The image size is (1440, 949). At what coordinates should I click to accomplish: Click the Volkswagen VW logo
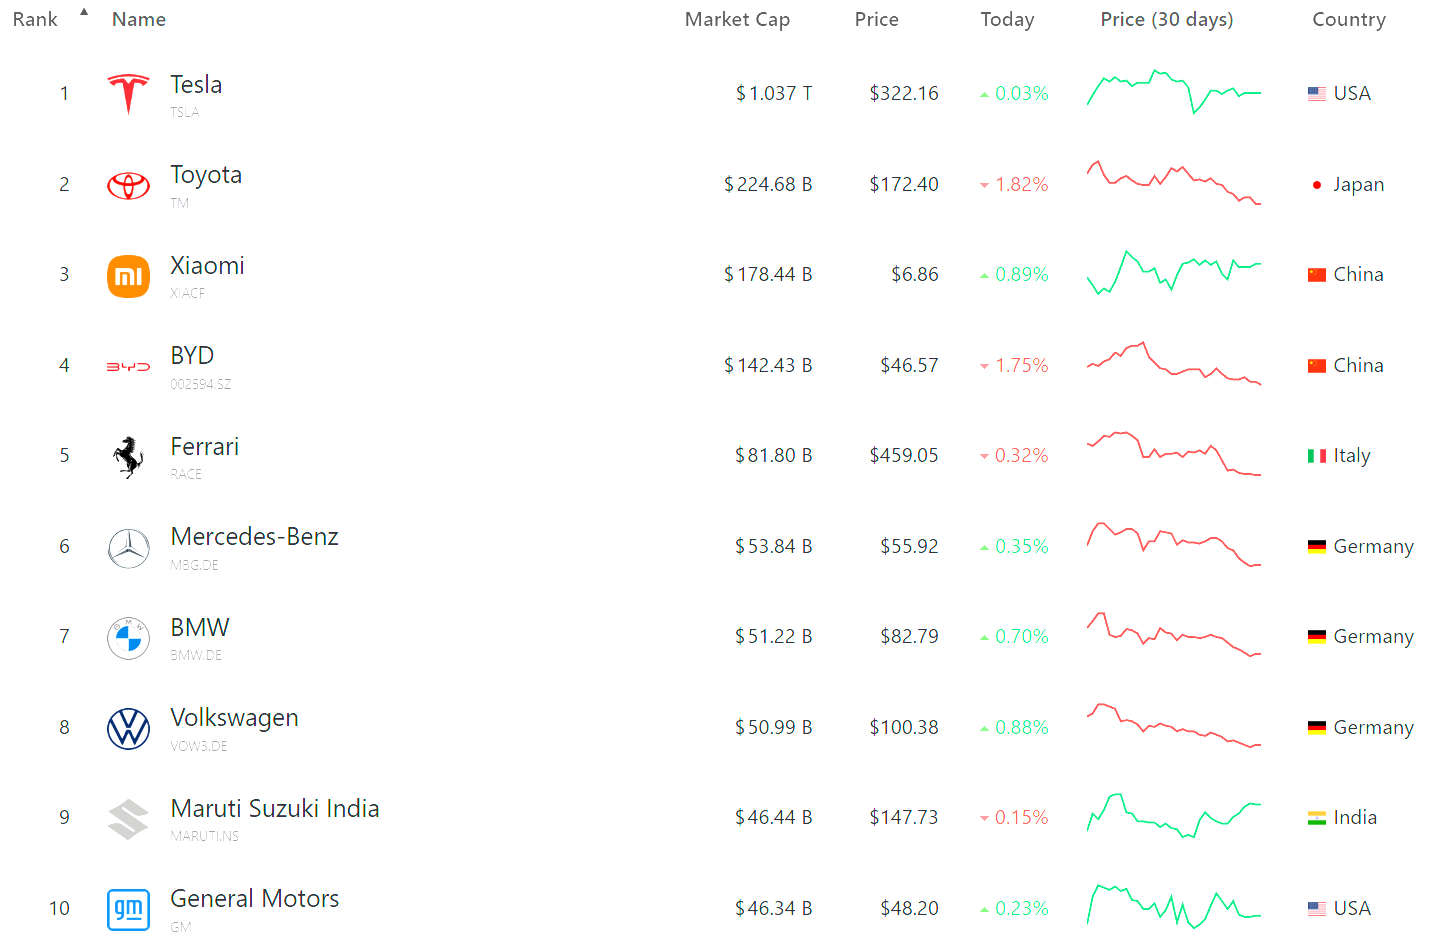coord(128,729)
